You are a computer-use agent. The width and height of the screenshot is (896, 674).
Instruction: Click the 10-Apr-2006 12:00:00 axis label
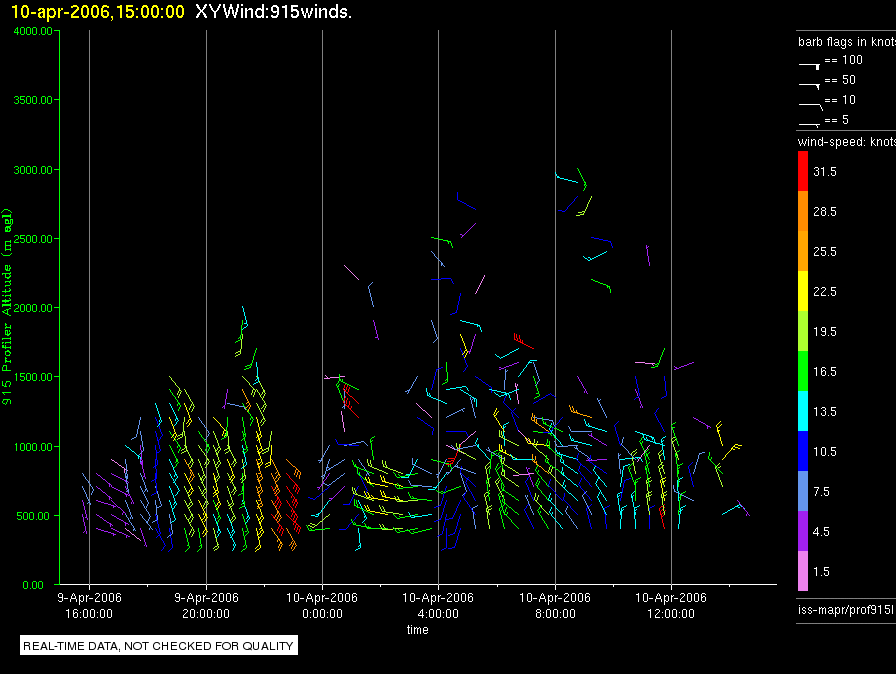(671, 605)
